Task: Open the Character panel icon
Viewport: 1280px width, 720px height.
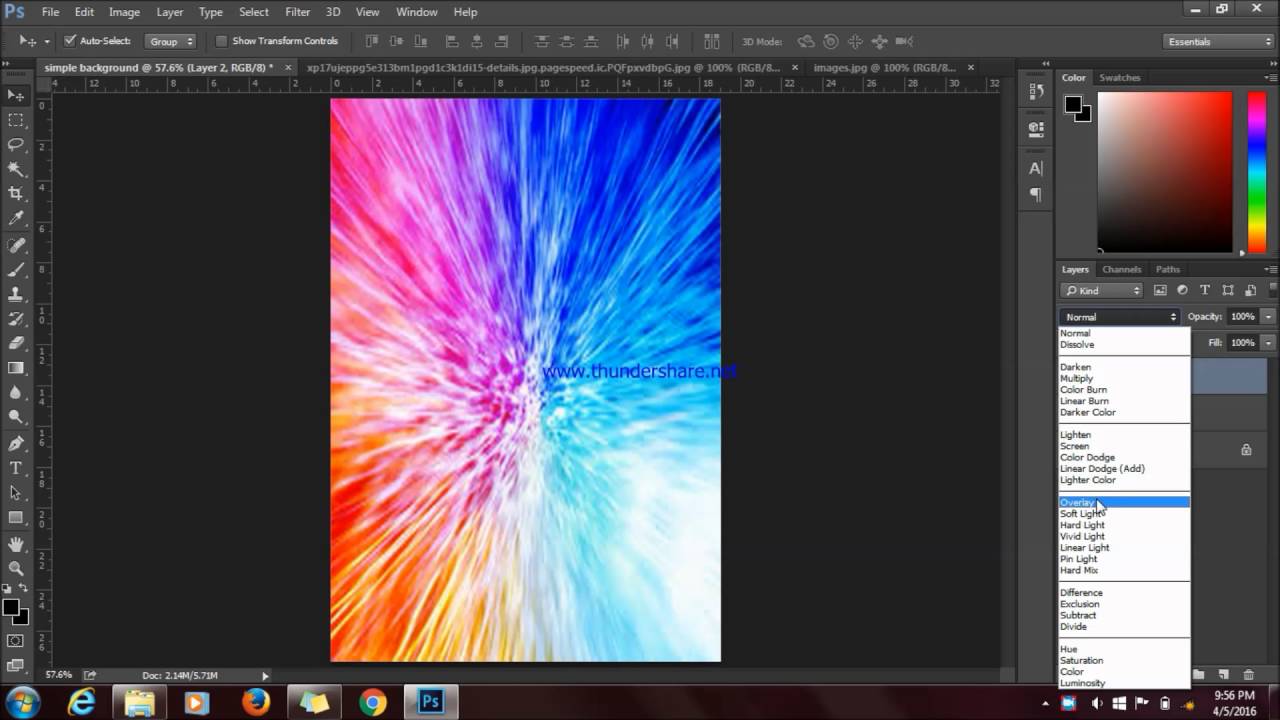Action: pos(1036,168)
